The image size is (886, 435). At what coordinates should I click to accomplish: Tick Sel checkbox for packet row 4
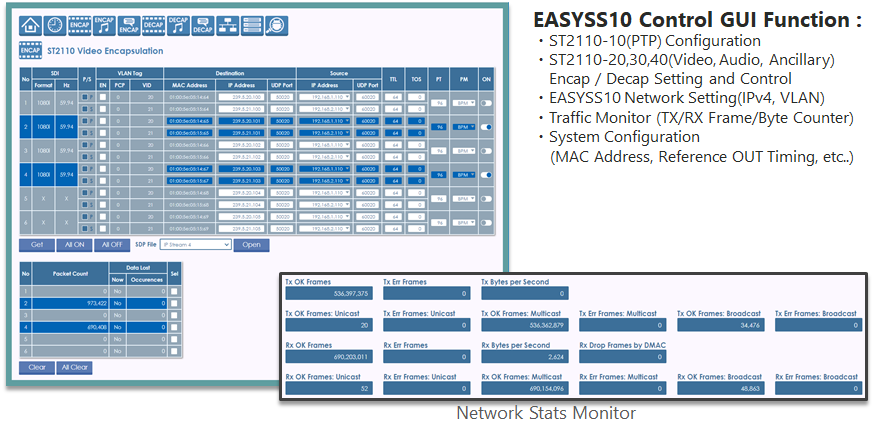click(175, 327)
